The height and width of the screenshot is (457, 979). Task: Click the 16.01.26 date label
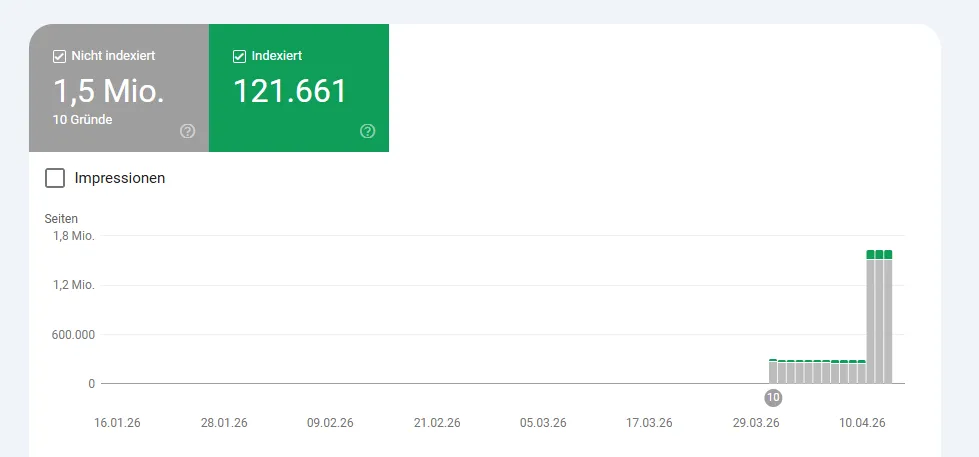point(117,423)
